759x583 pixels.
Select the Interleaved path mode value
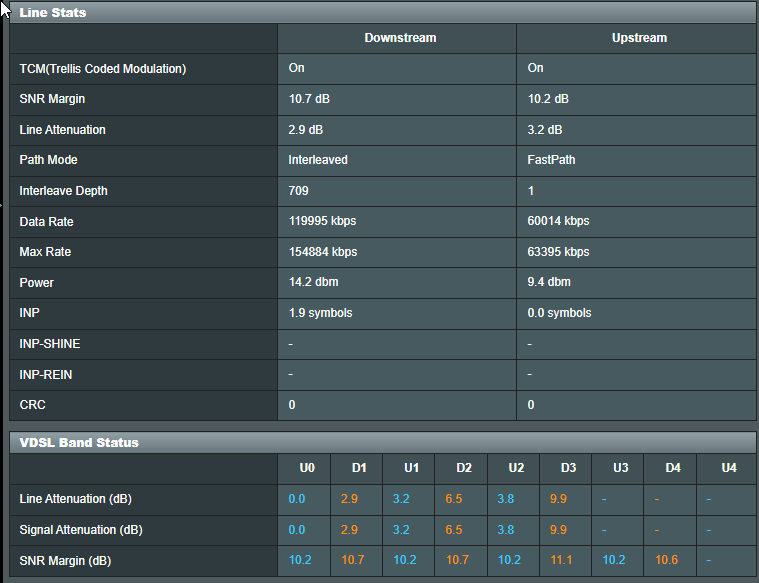point(318,160)
